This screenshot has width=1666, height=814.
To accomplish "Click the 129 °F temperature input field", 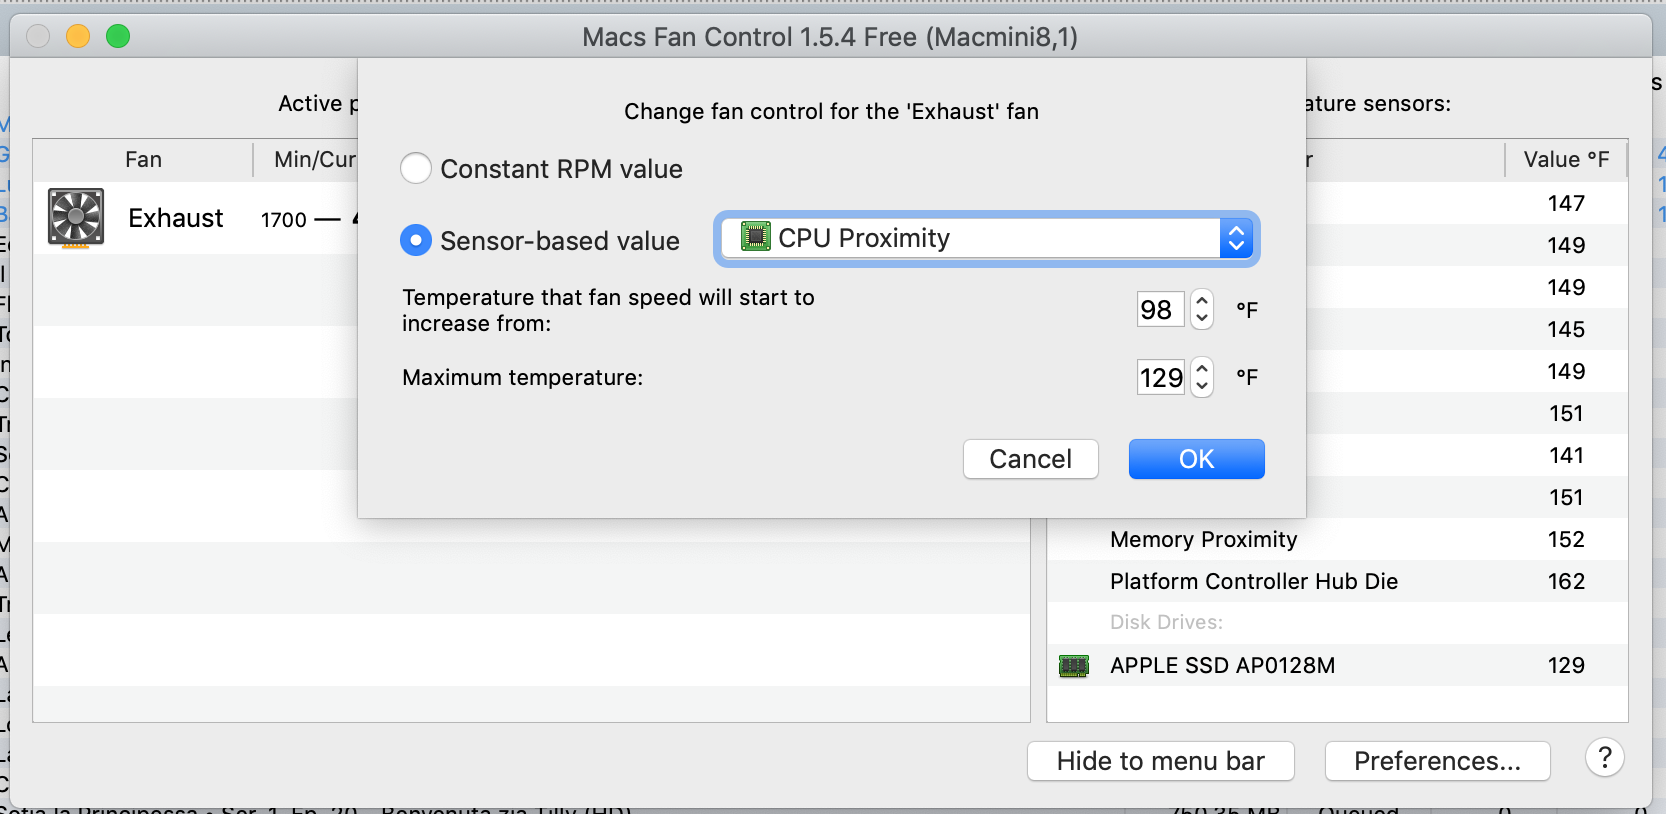I will [1160, 377].
